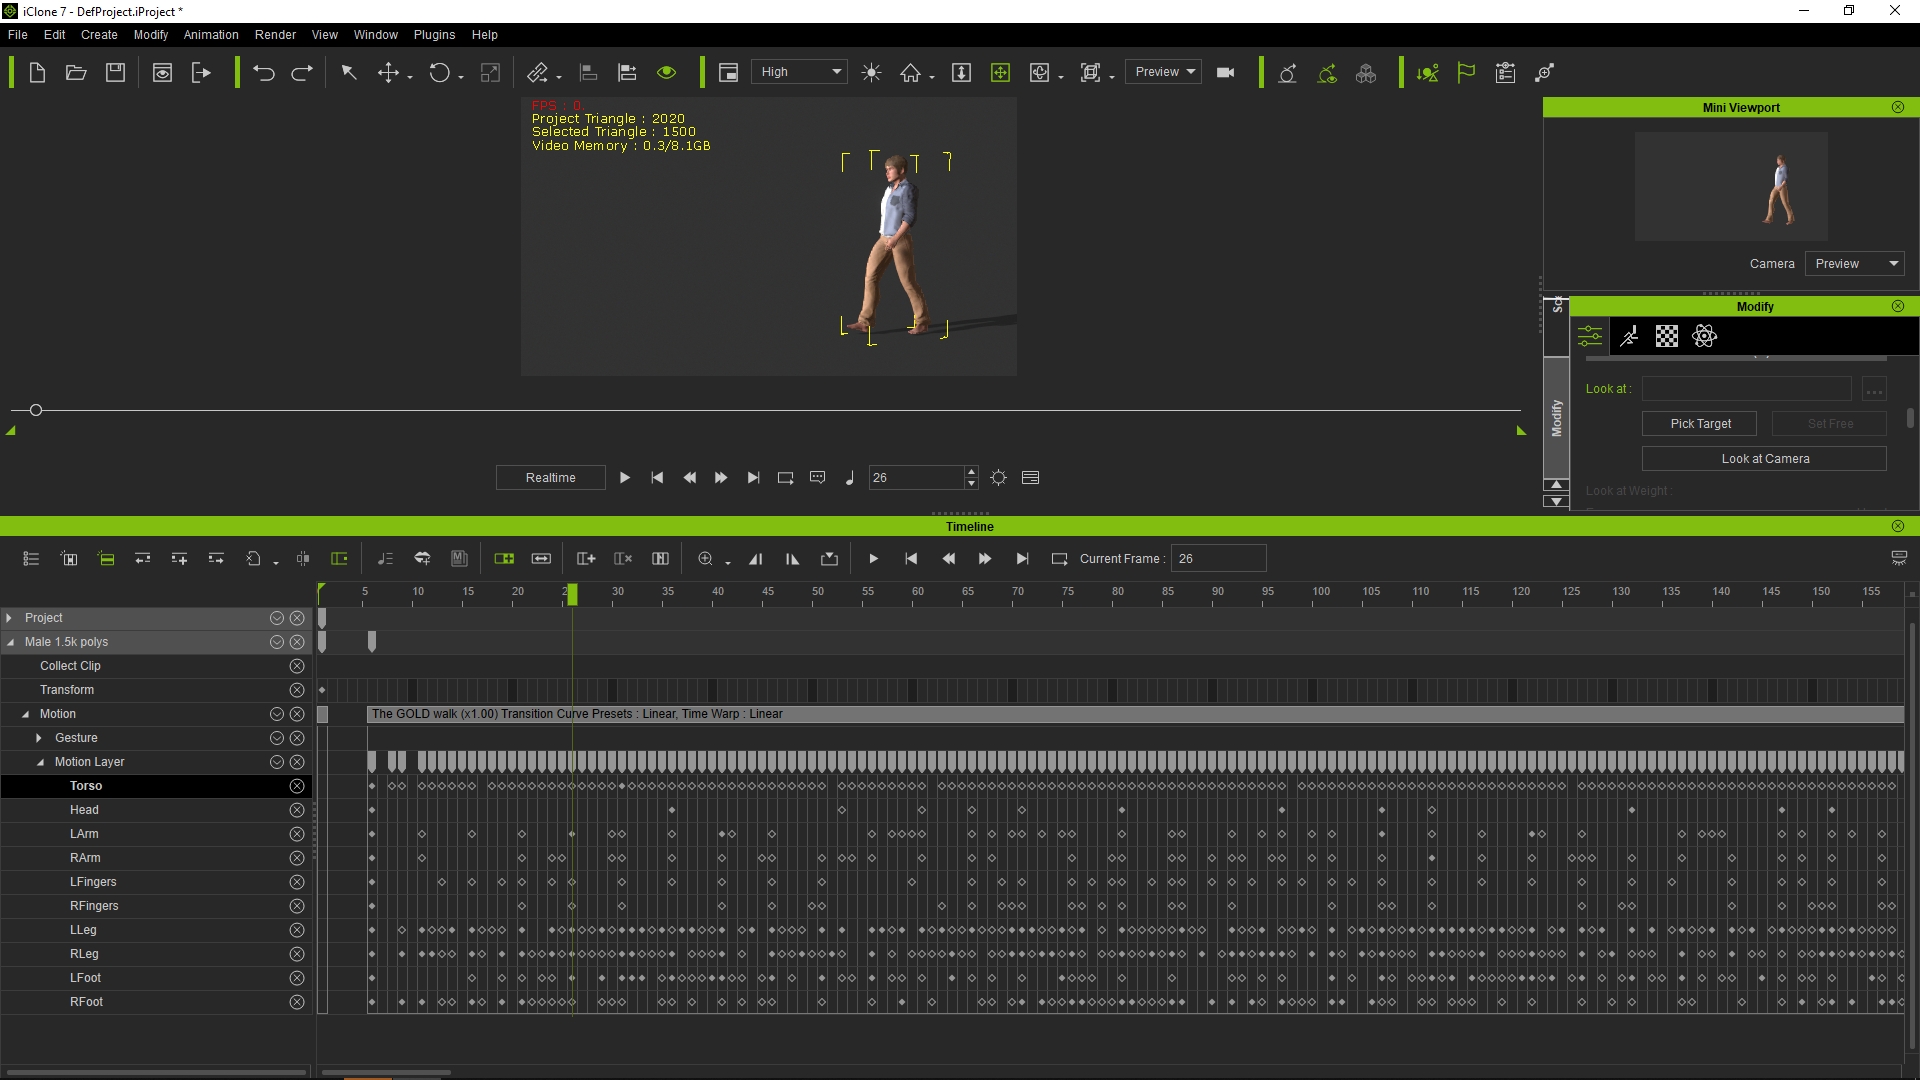This screenshot has height=1080, width=1920.
Task: Open the Plugins menu
Action: pos(435,35)
